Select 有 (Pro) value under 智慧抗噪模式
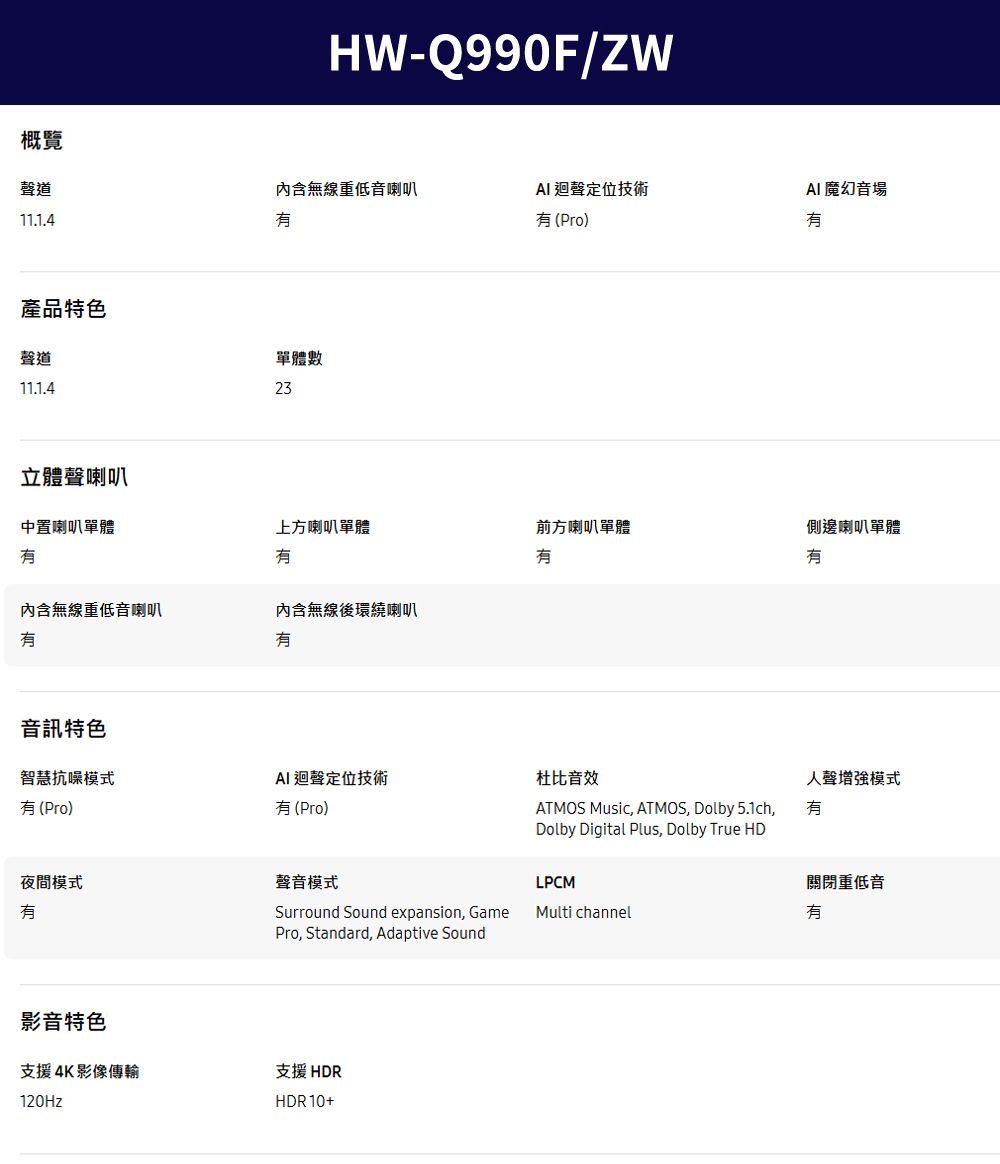Viewport: 1000px width, 1164px height. pos(46,808)
